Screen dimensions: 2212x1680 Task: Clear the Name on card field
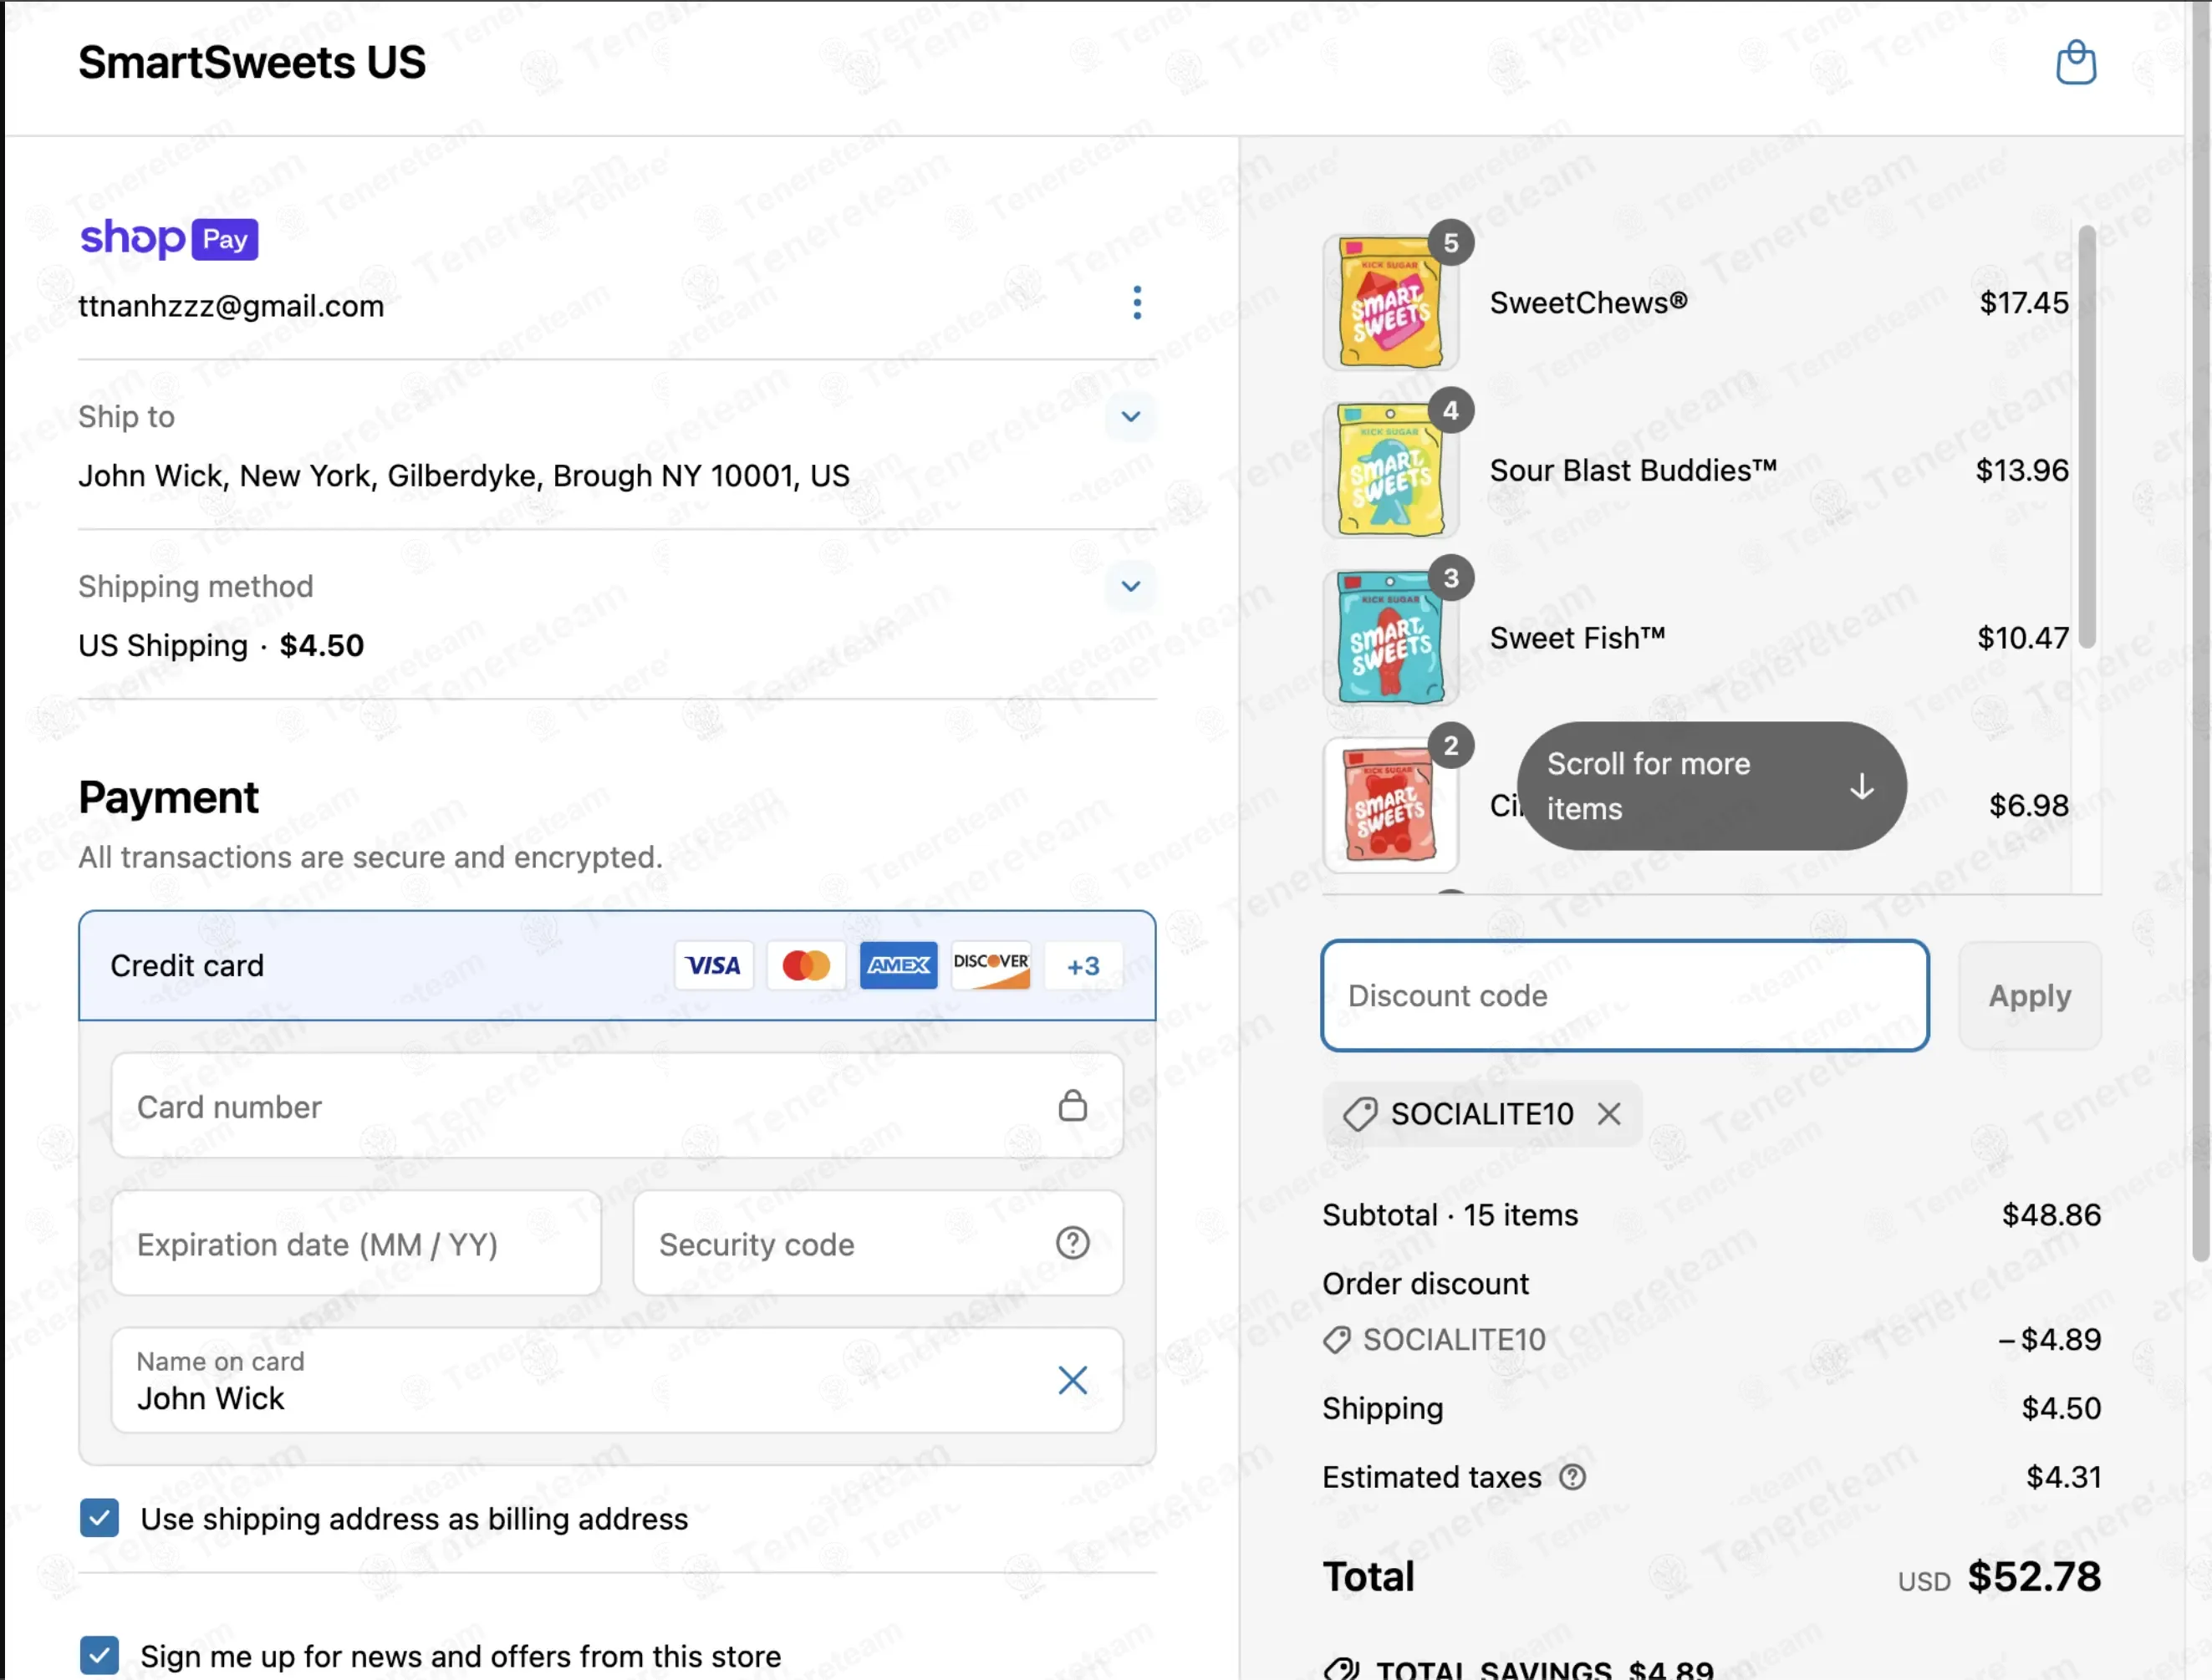1072,1379
